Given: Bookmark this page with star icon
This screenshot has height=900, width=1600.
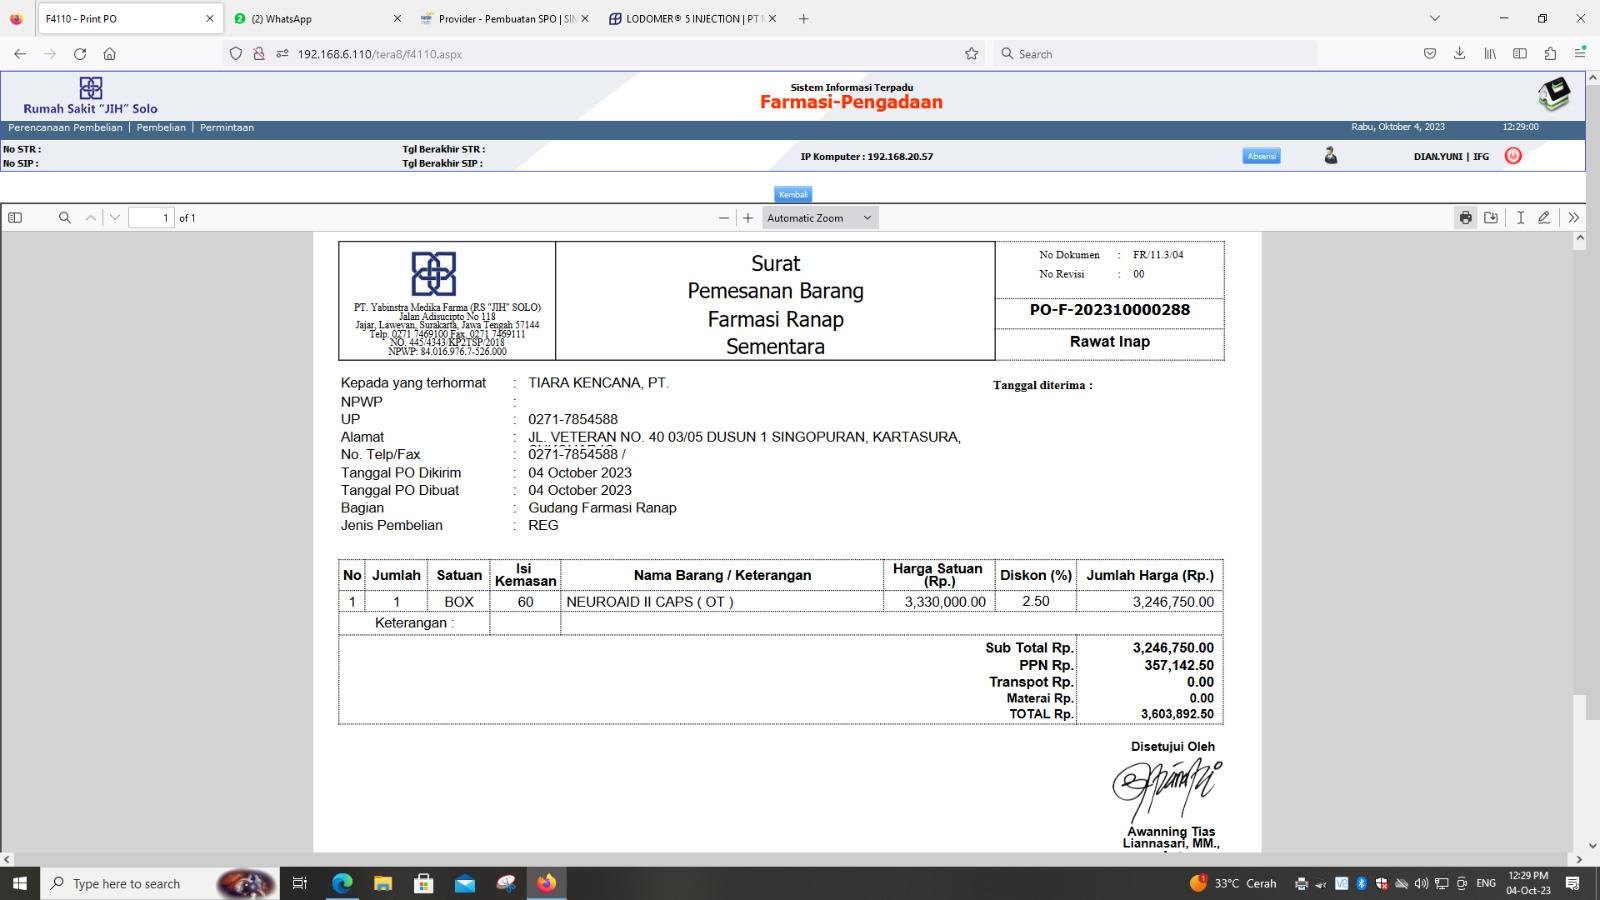Looking at the screenshot, I should click(971, 54).
